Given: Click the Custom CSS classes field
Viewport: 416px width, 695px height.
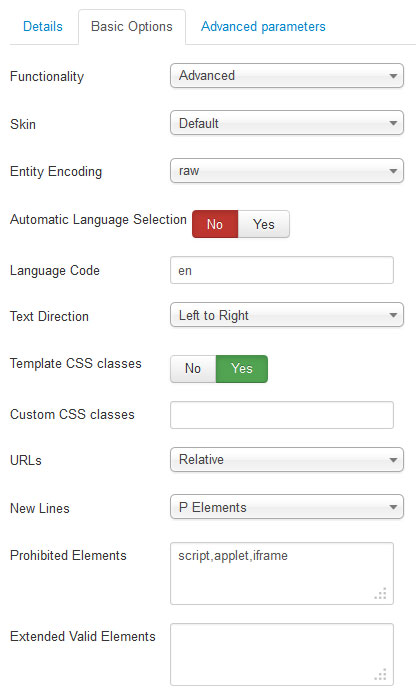Looking at the screenshot, I should [x=282, y=415].
